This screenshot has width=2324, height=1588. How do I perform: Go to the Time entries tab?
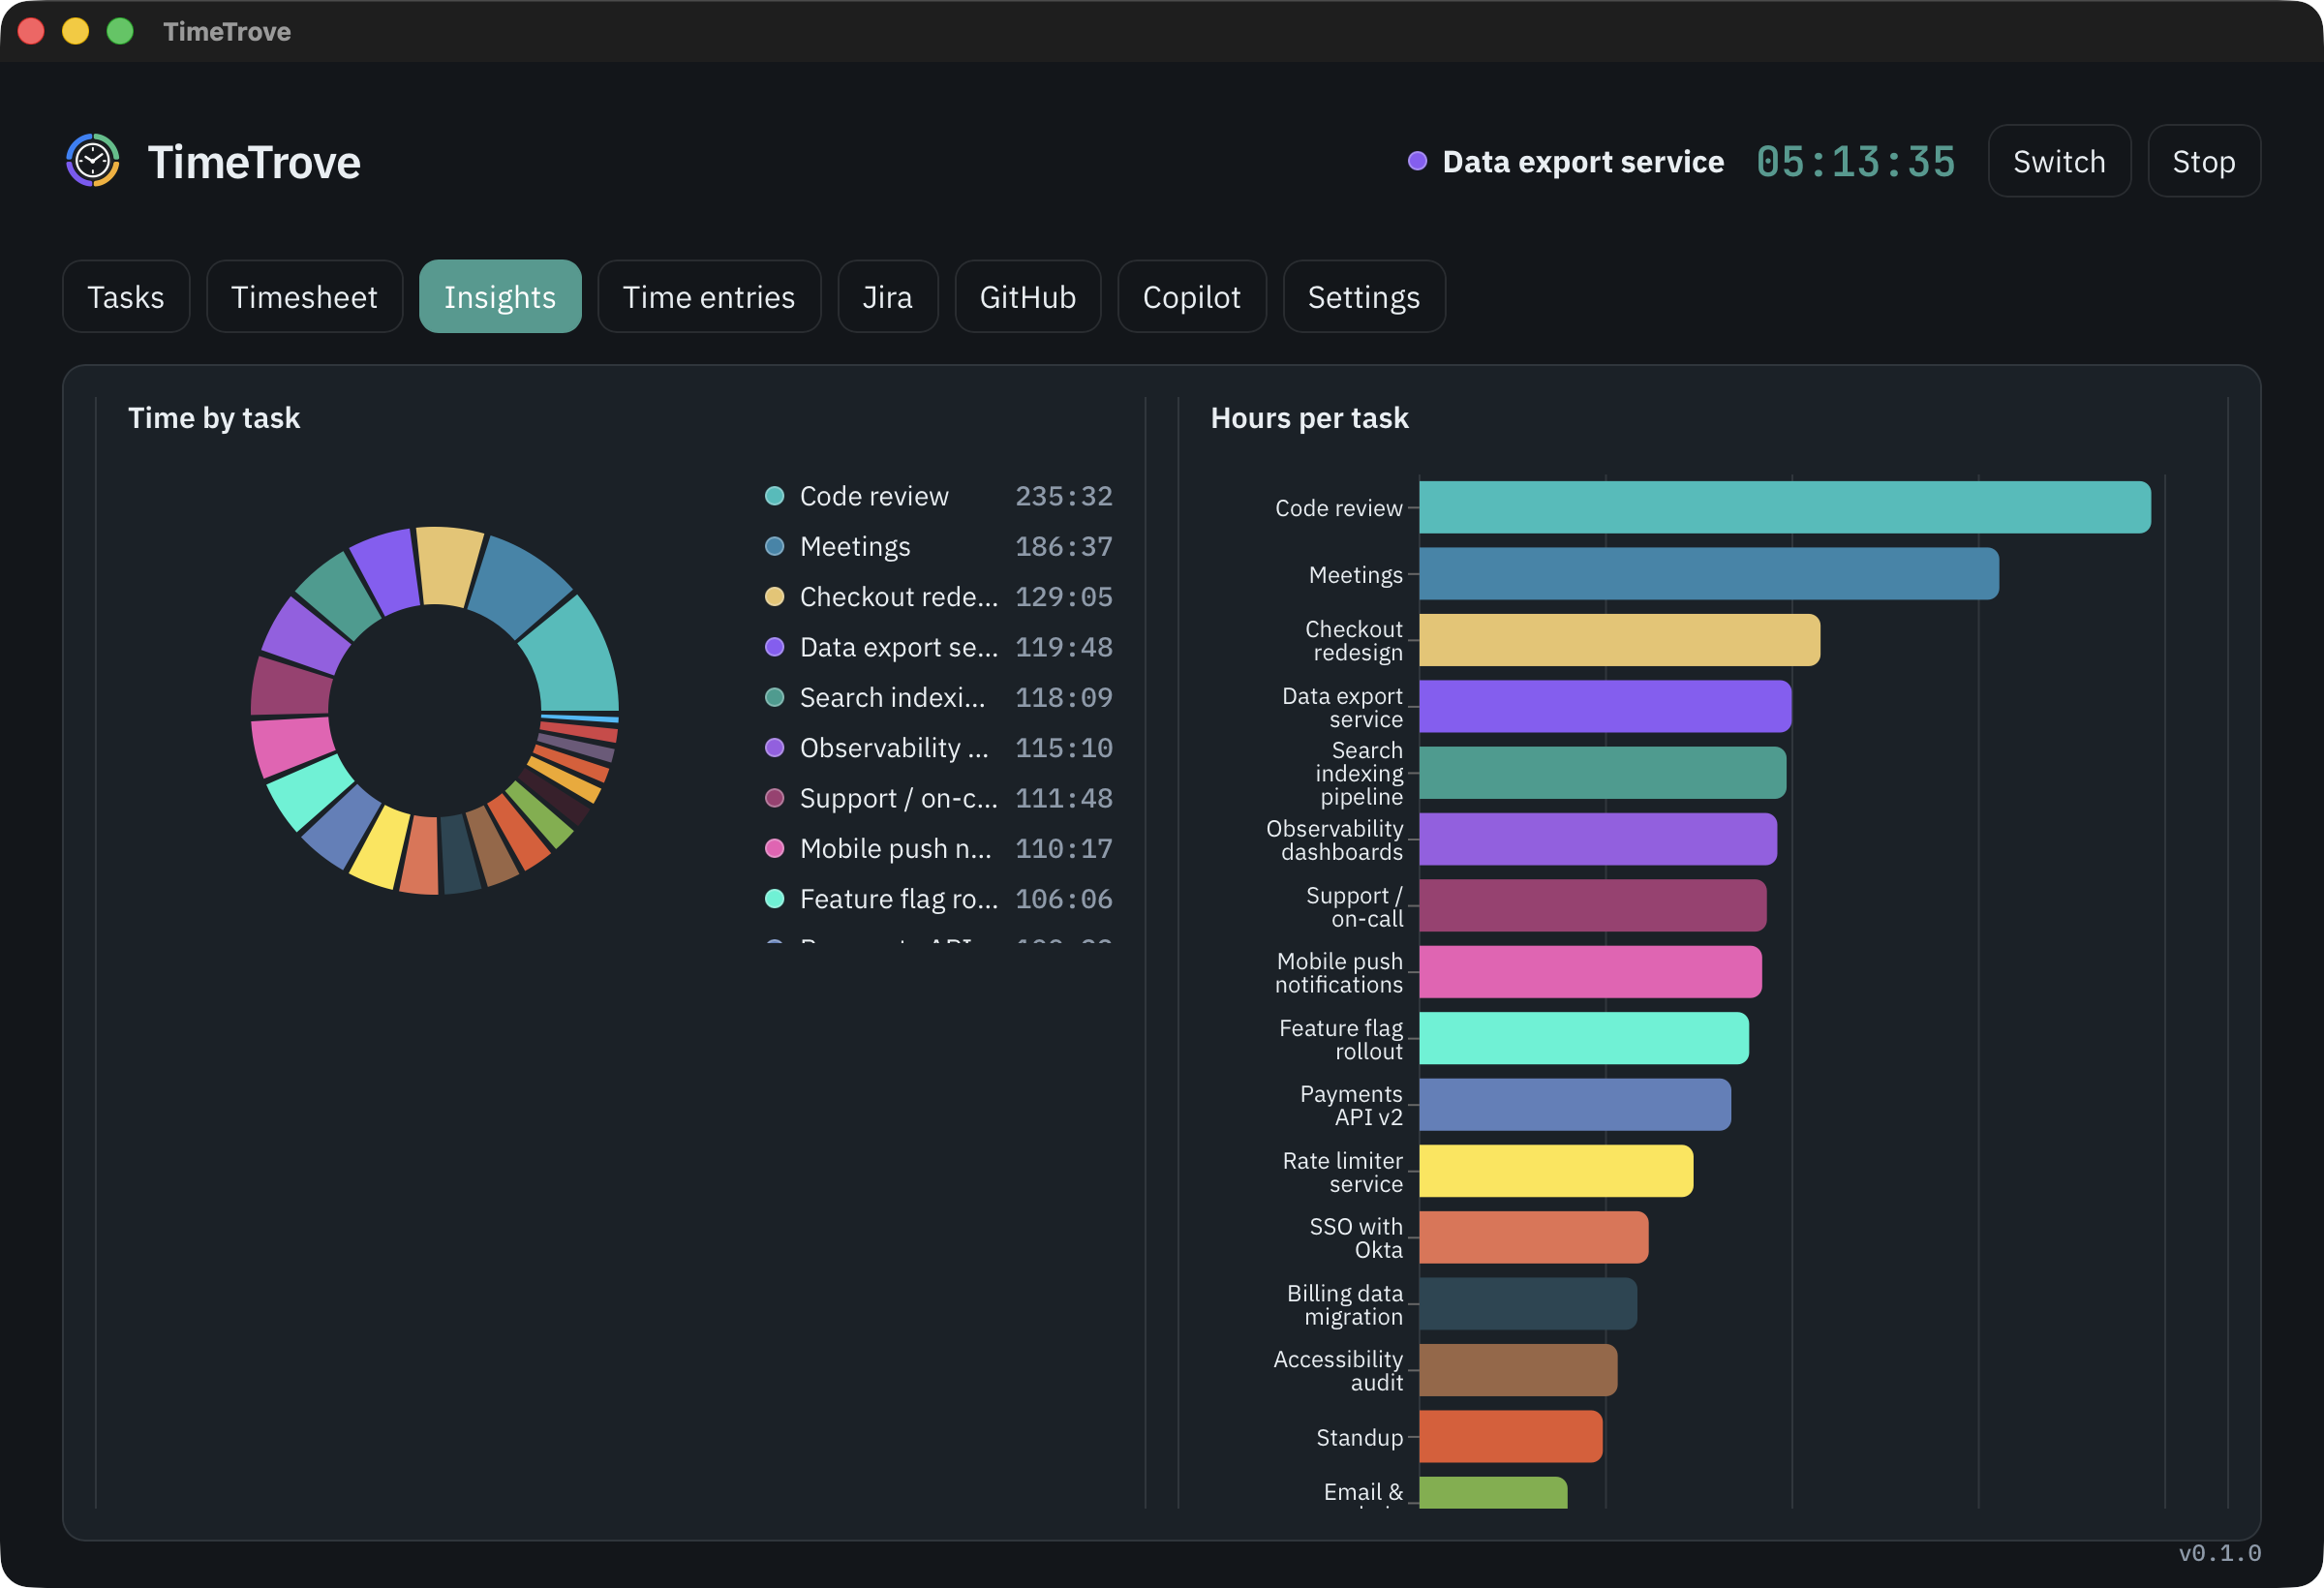709,297
